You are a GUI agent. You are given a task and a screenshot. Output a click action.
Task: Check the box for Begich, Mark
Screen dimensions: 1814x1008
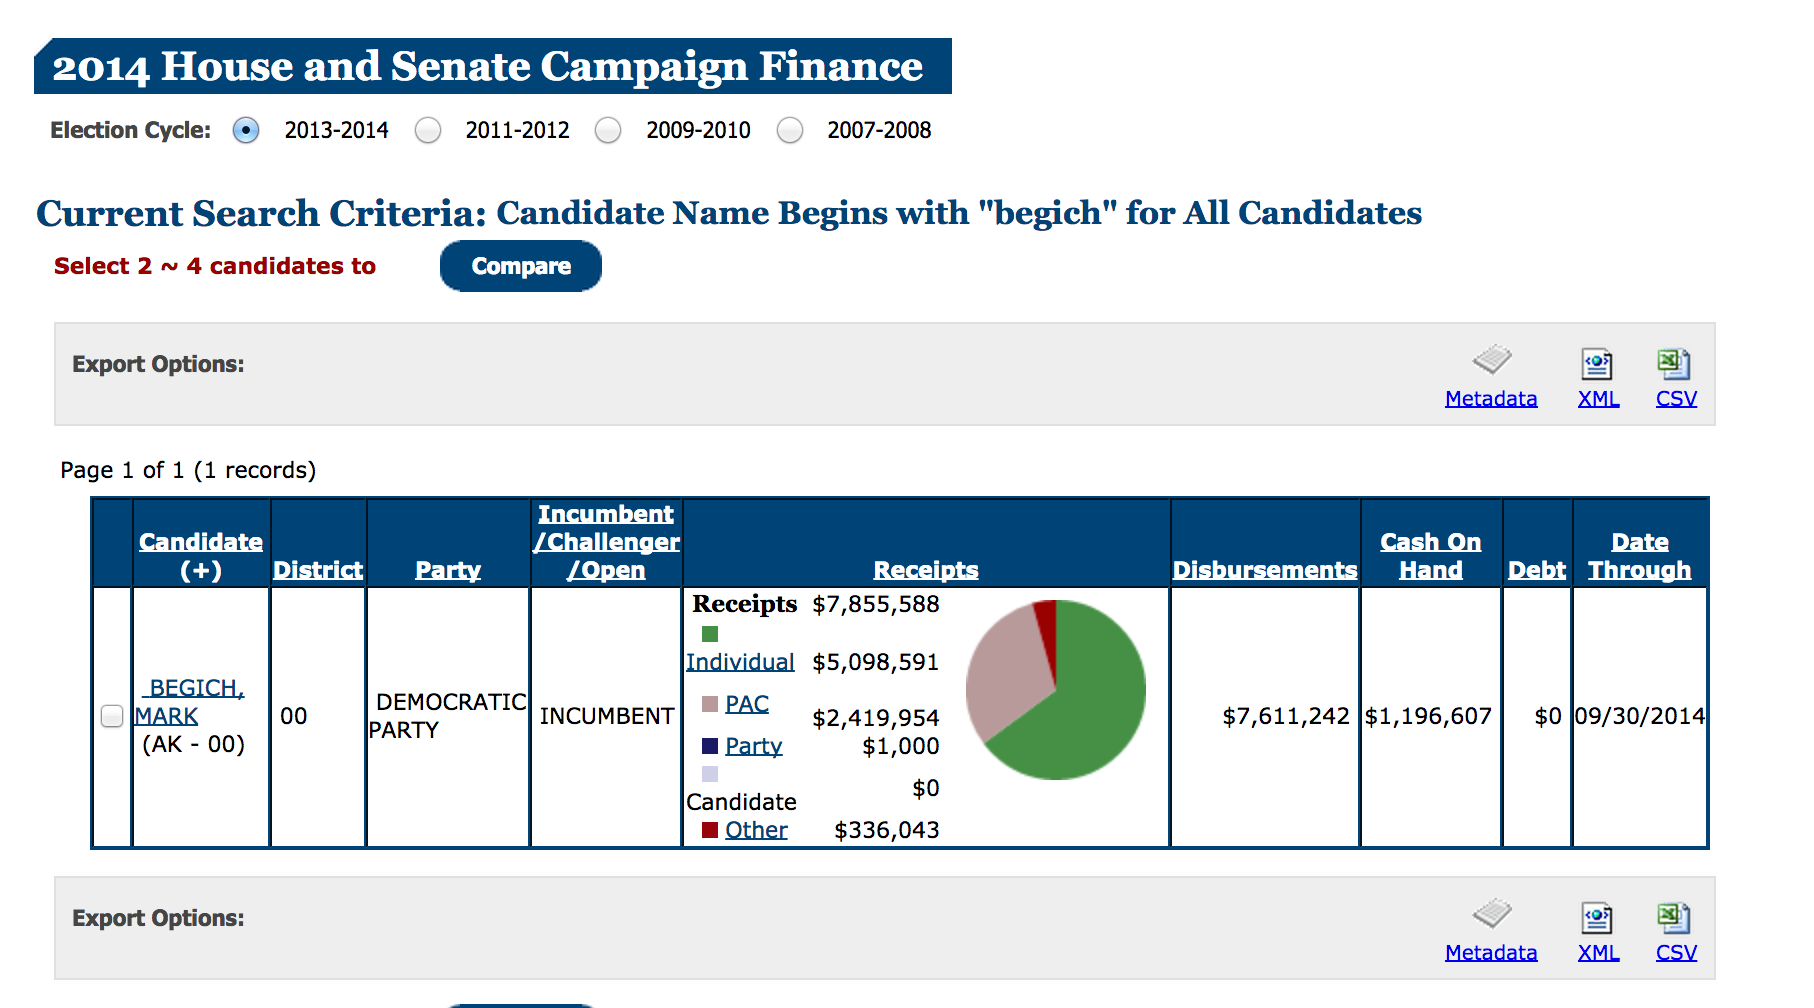[x=112, y=716]
